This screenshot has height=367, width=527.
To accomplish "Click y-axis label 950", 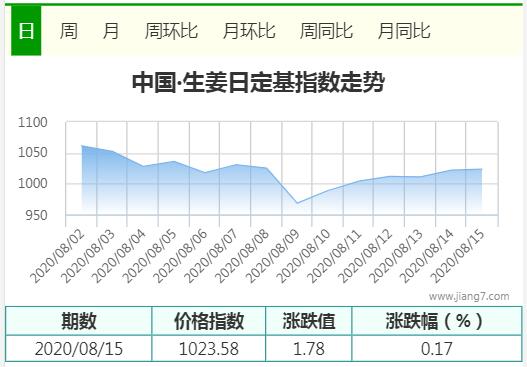I will [36, 215].
